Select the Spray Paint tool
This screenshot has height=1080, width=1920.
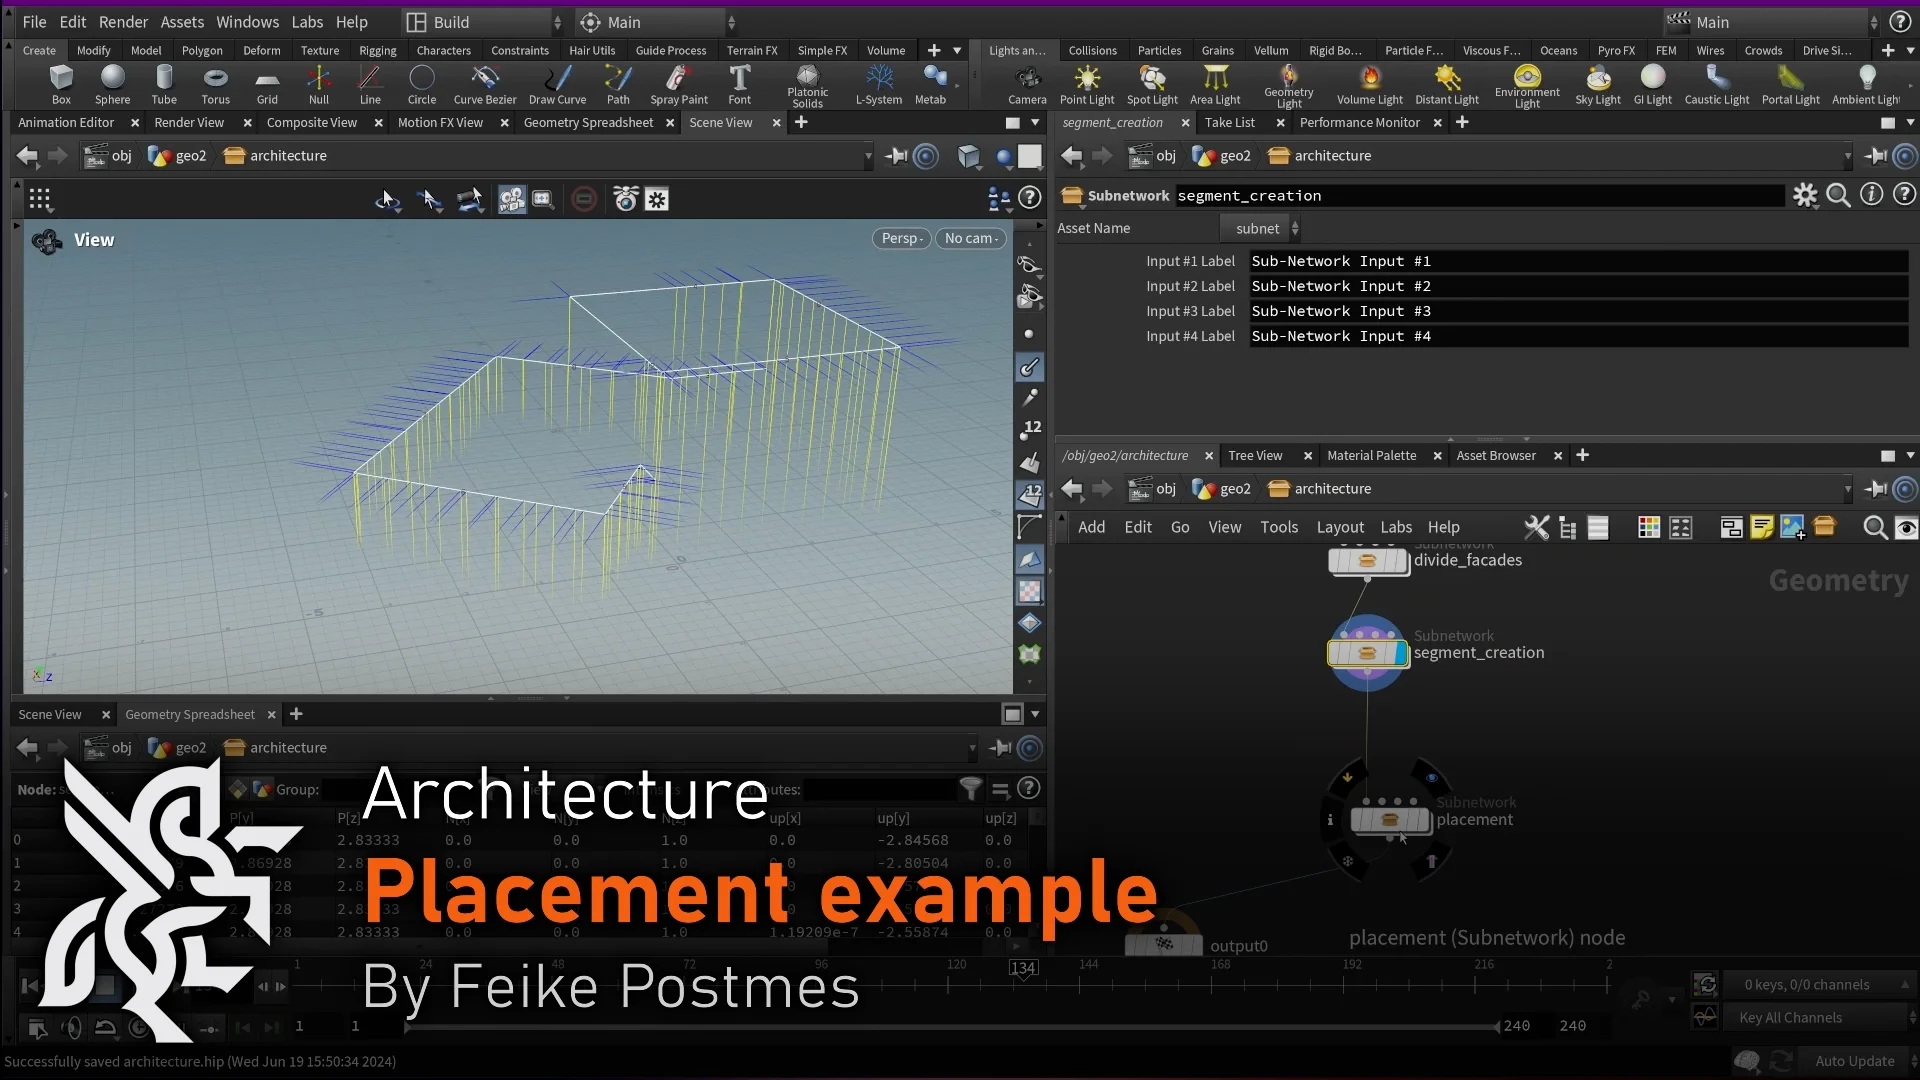679,84
